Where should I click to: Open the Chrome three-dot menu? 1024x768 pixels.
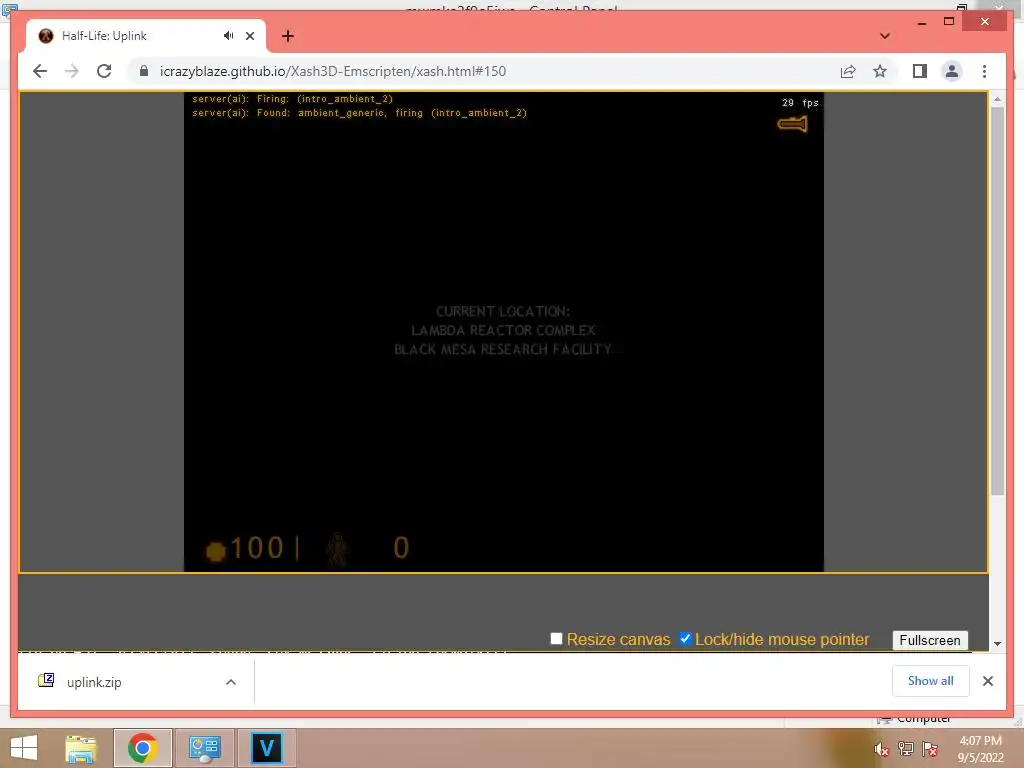coord(984,71)
